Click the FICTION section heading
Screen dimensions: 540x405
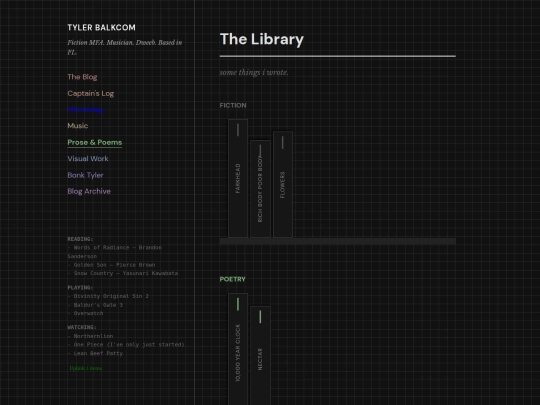point(233,105)
